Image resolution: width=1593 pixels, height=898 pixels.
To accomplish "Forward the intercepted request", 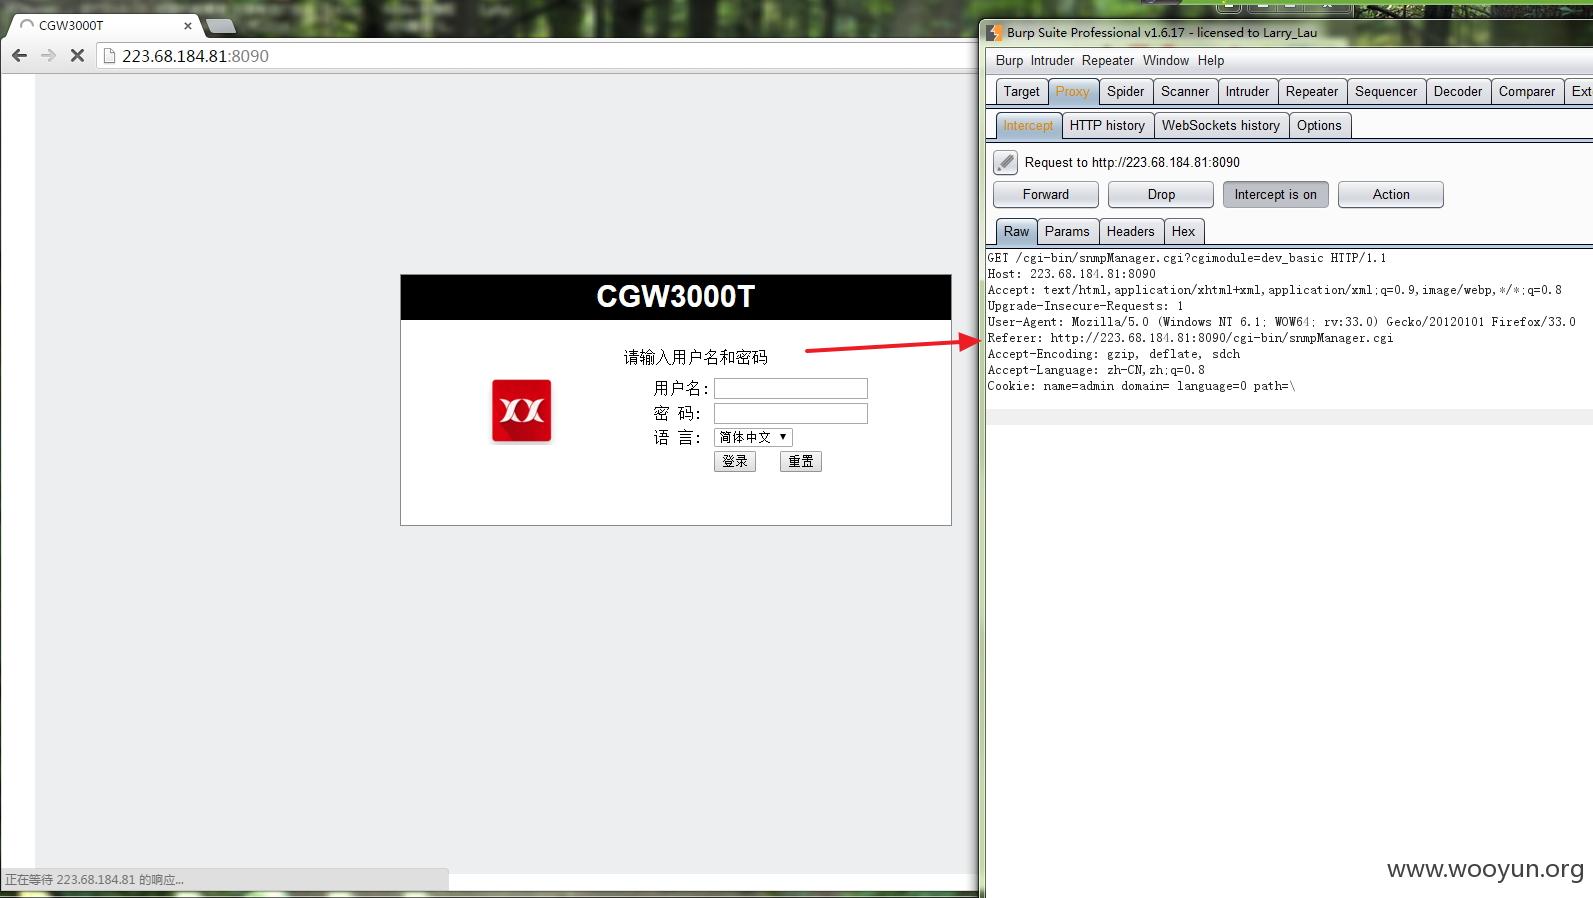I will pos(1046,195).
